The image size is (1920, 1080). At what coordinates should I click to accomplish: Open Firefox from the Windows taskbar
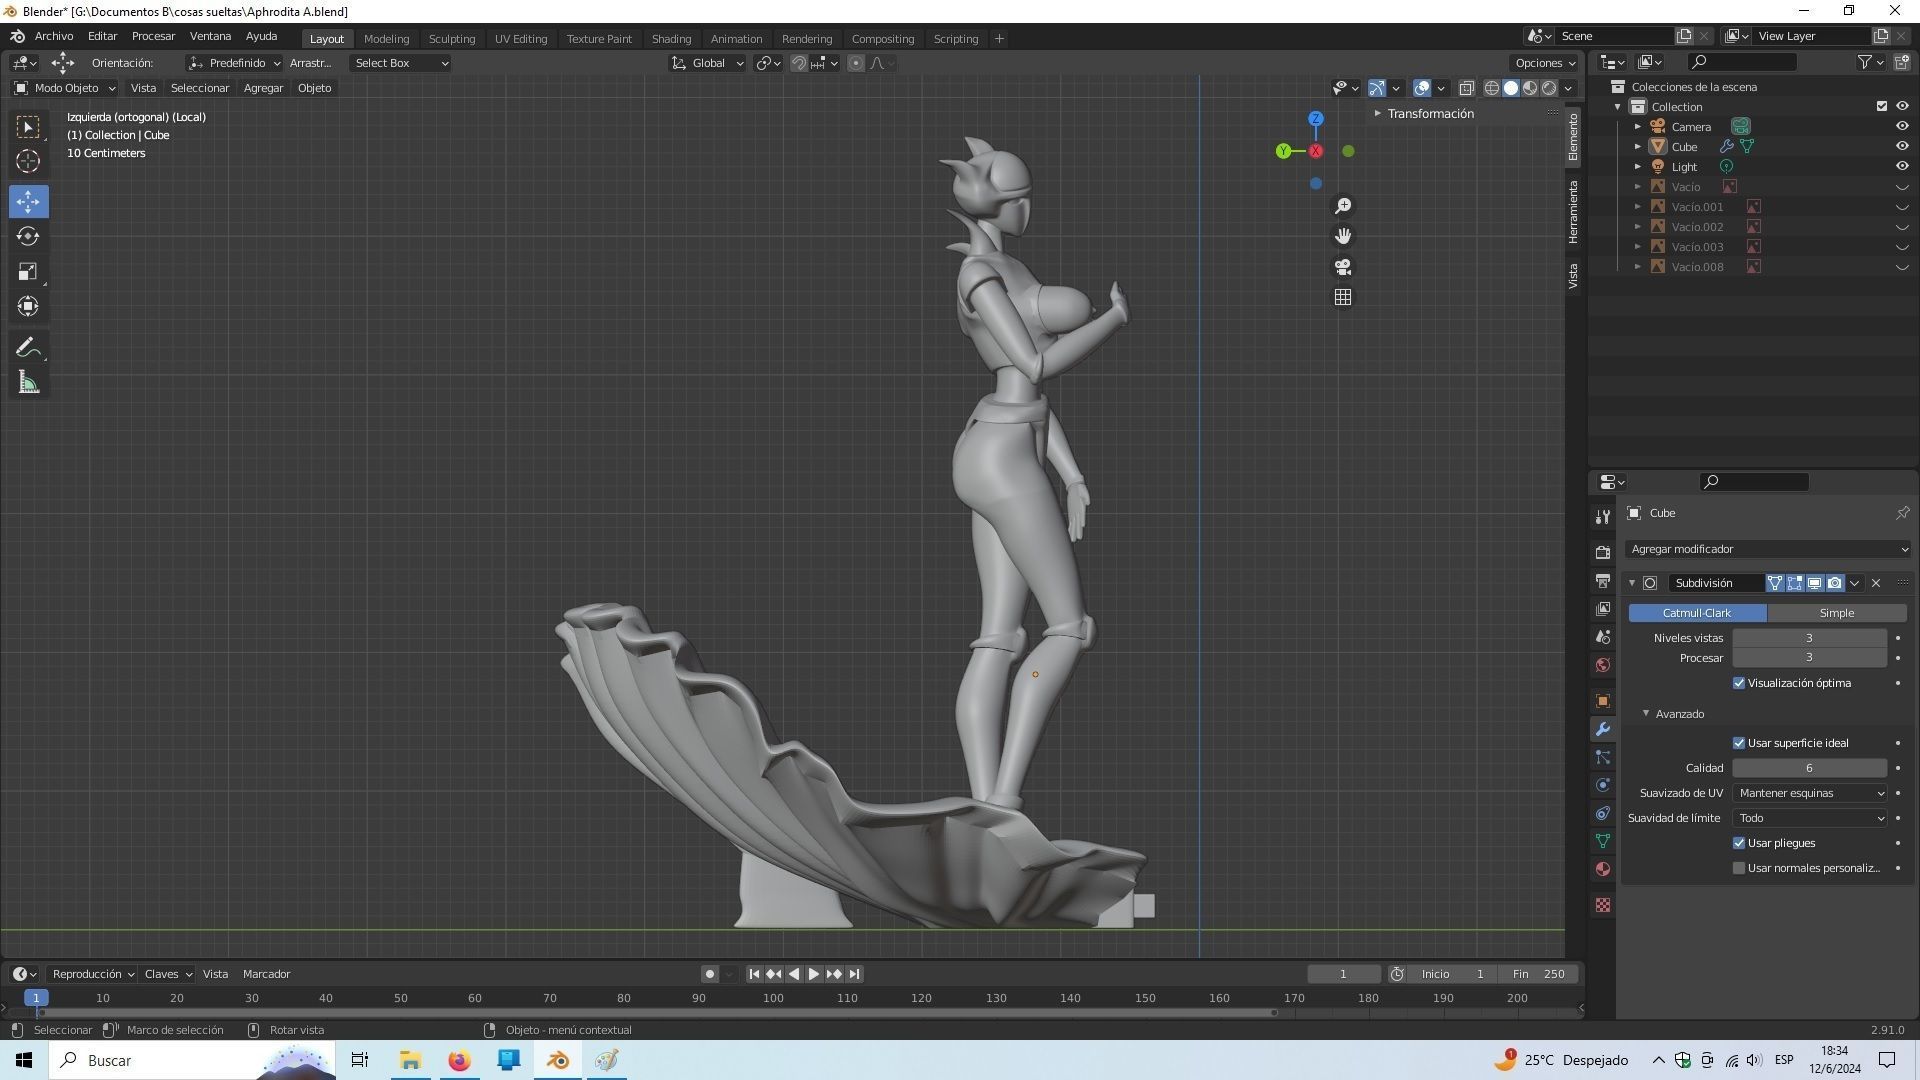tap(459, 1060)
